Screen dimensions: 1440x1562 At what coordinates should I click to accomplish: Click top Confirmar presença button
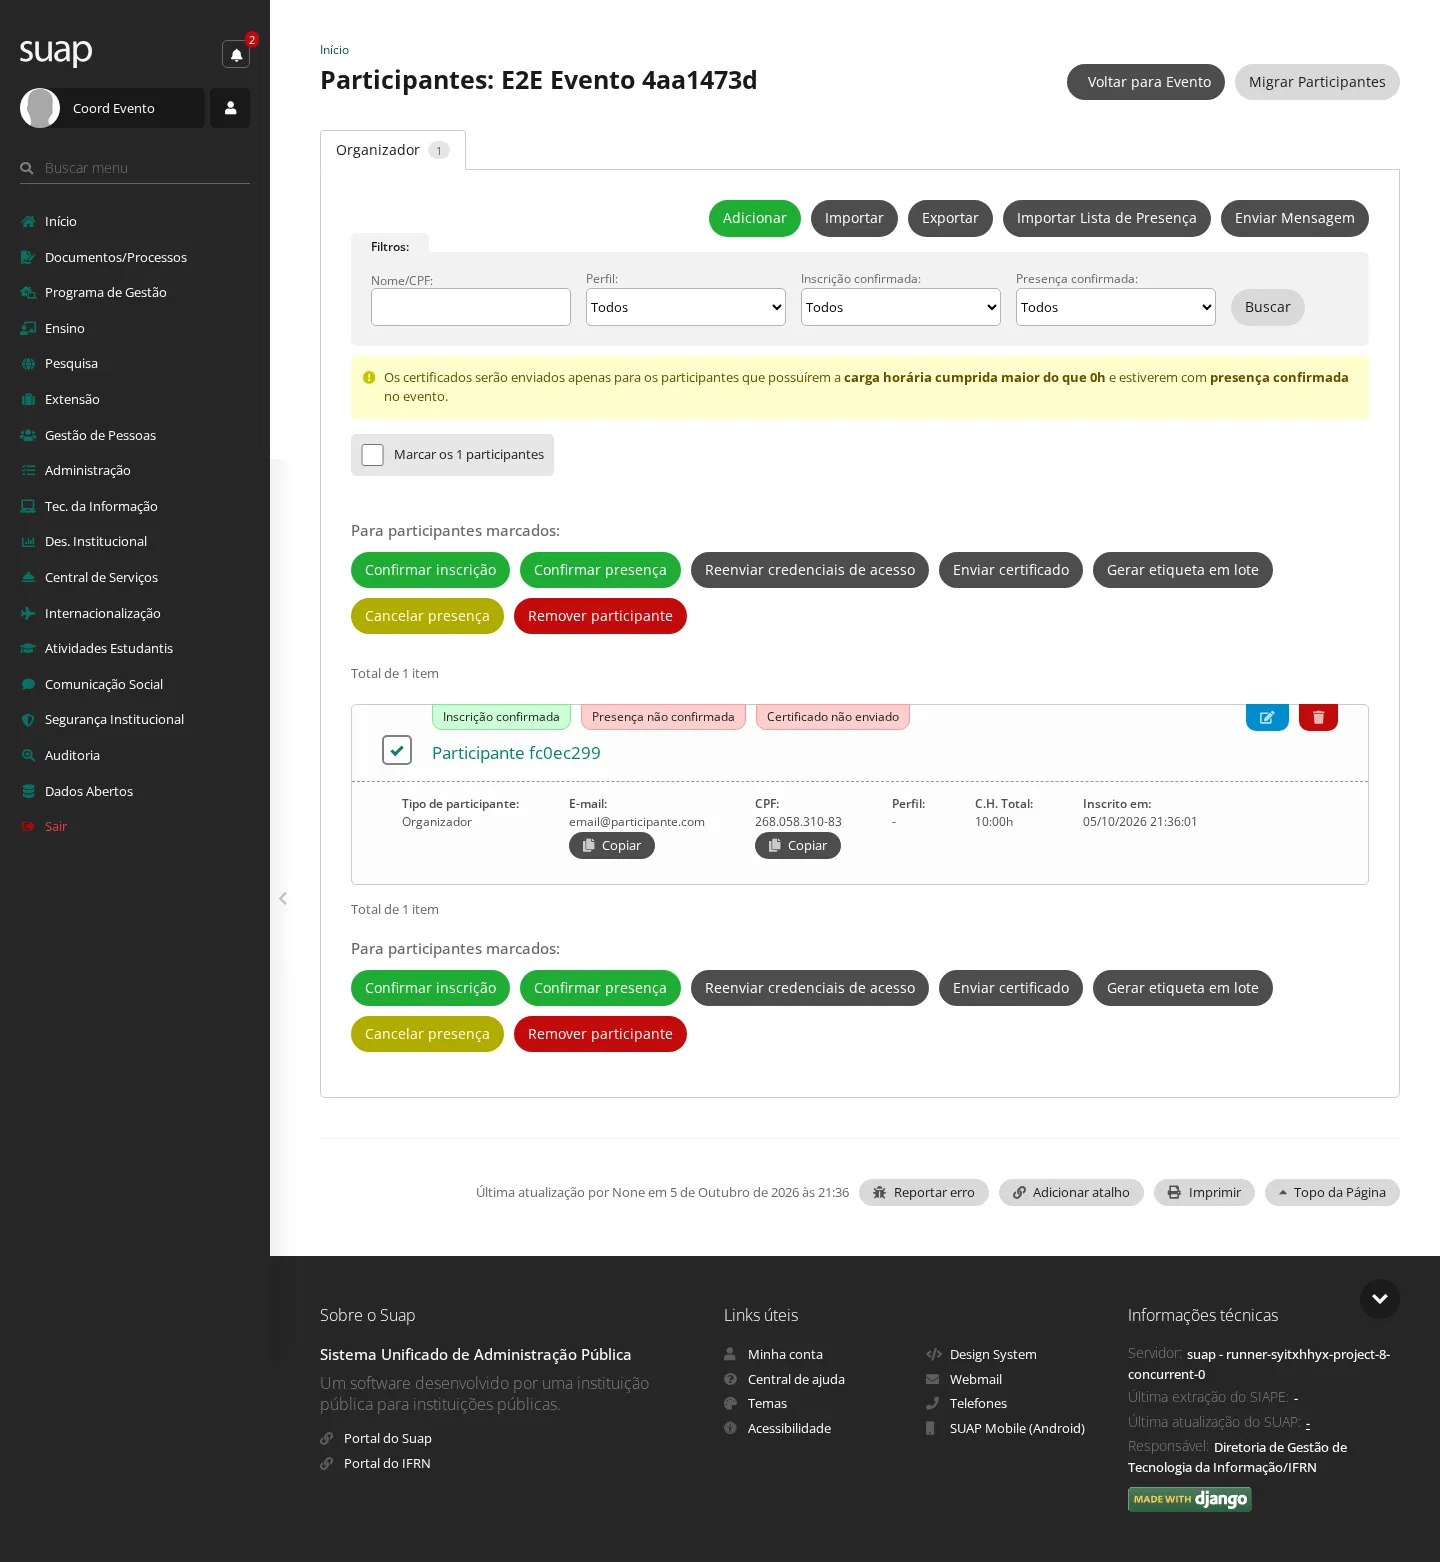pyautogui.click(x=600, y=570)
